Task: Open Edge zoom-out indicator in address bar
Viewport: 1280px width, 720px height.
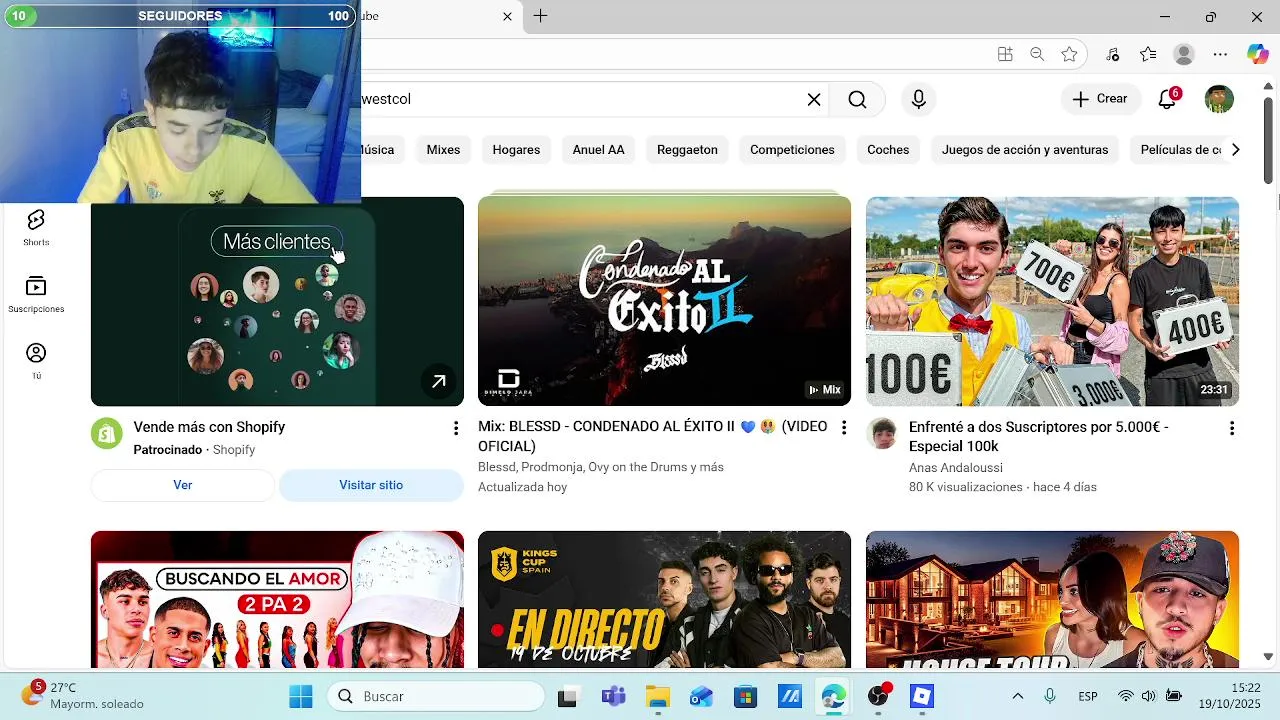Action: coord(1037,54)
